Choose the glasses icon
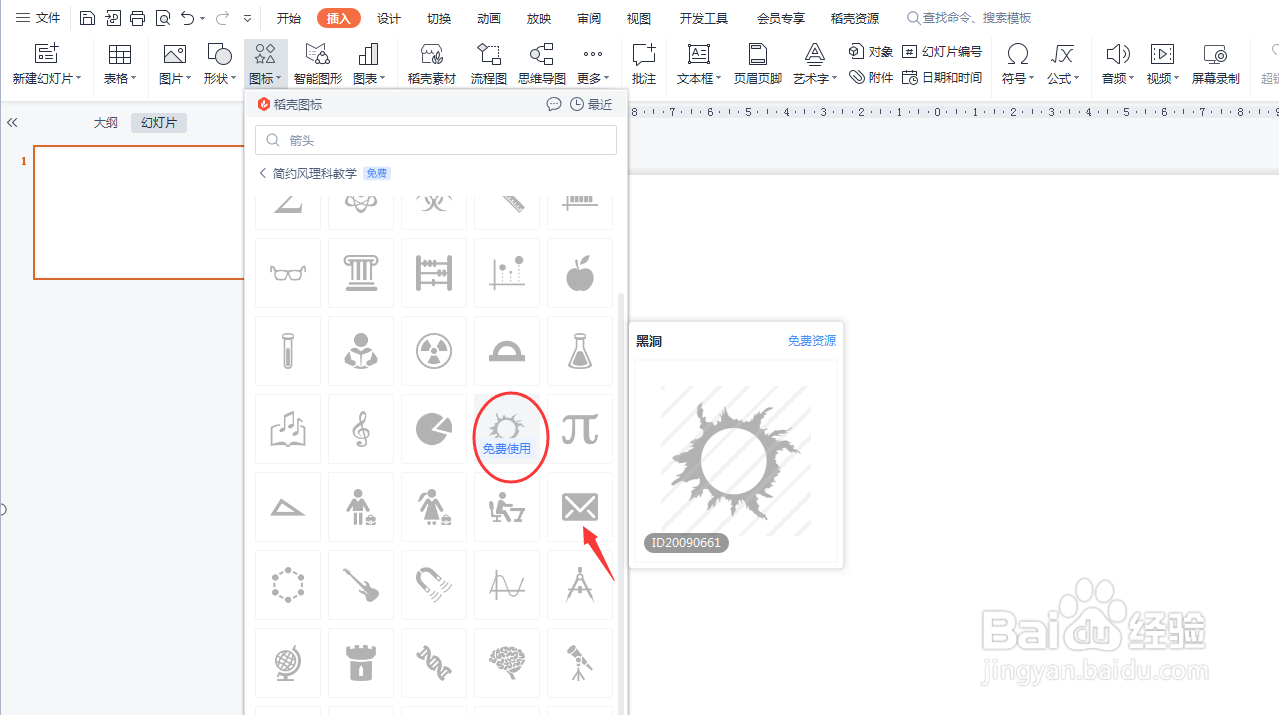The image size is (1279, 715). (x=288, y=273)
